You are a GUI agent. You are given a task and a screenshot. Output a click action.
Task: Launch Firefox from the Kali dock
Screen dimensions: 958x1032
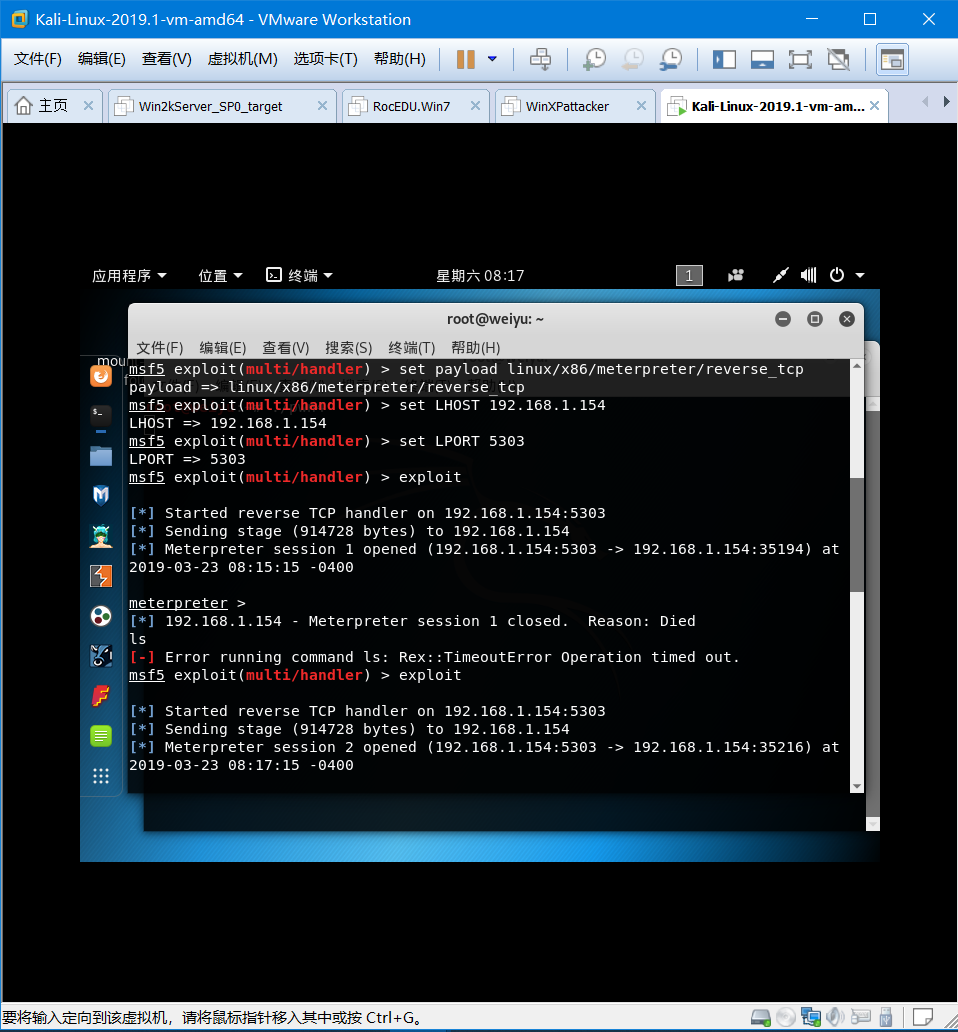pyautogui.click(x=101, y=376)
